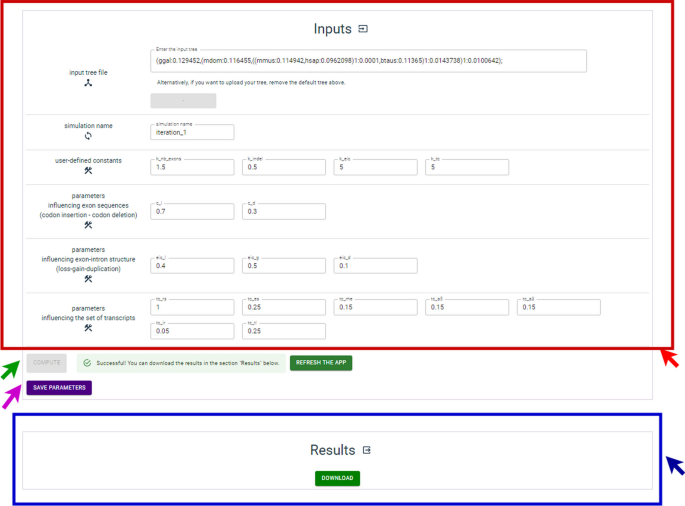Click the k_eic constant field

pyautogui.click(x=375, y=167)
